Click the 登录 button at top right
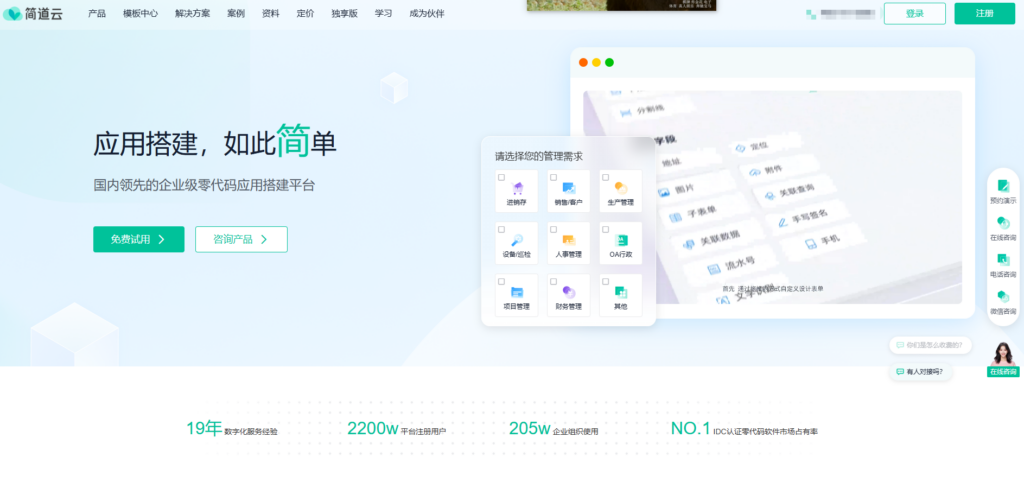This screenshot has width=1024, height=482. point(914,14)
